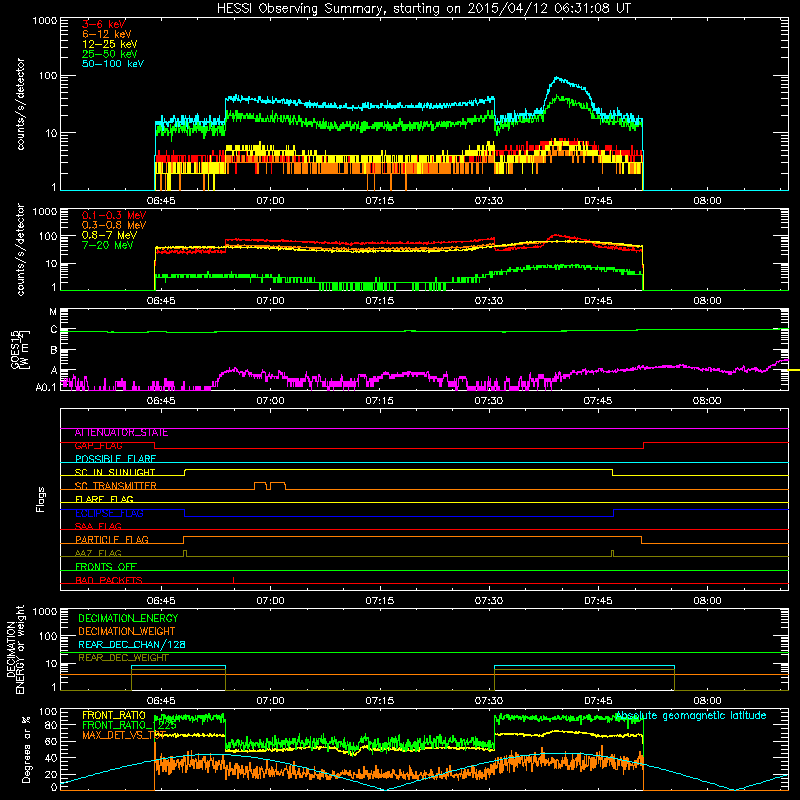Image resolution: width=800 pixels, height=800 pixels.
Task: Click the BAD_PACKETS tick mark near 06:55
Action: tap(233, 580)
